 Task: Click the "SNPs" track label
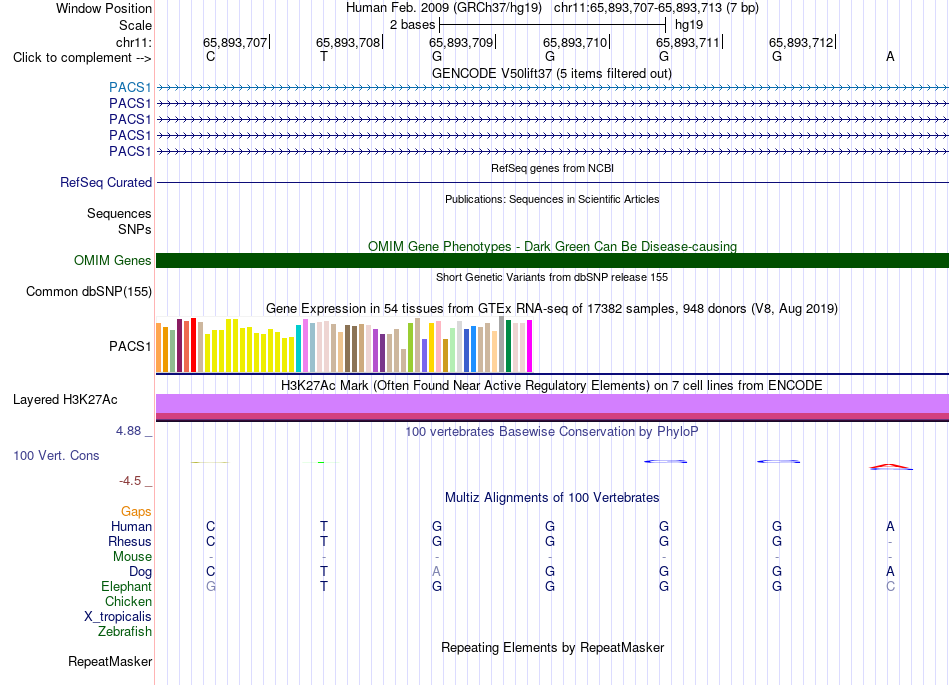pyautogui.click(x=135, y=229)
